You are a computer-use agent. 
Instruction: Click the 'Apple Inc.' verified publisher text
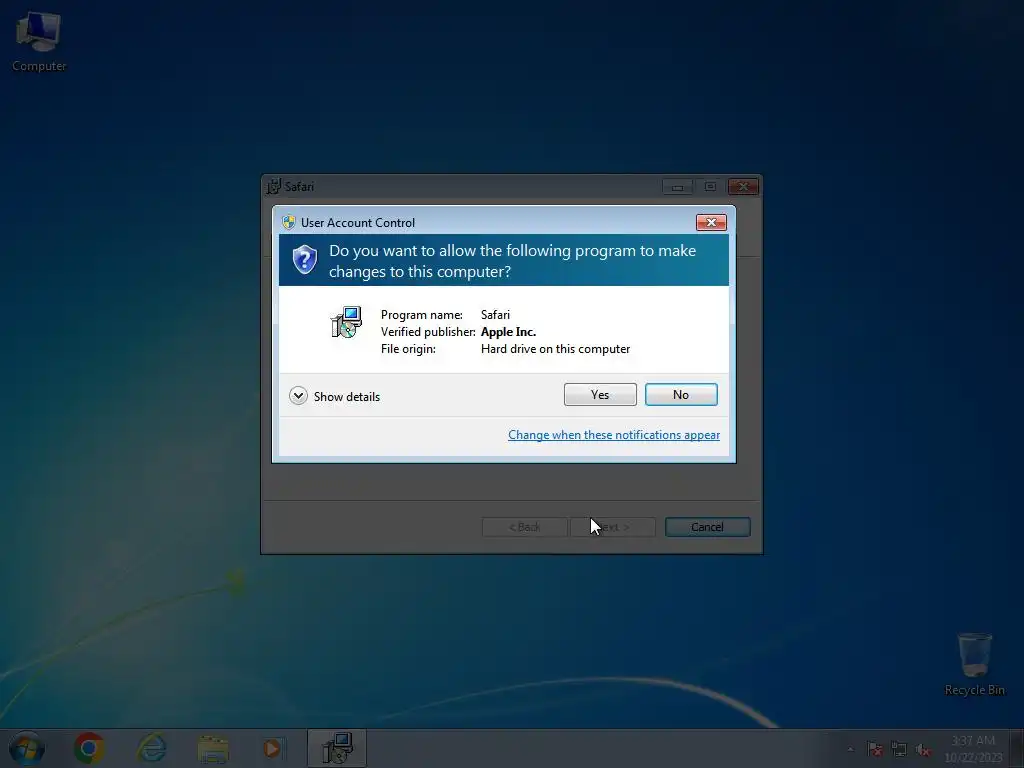tap(508, 332)
